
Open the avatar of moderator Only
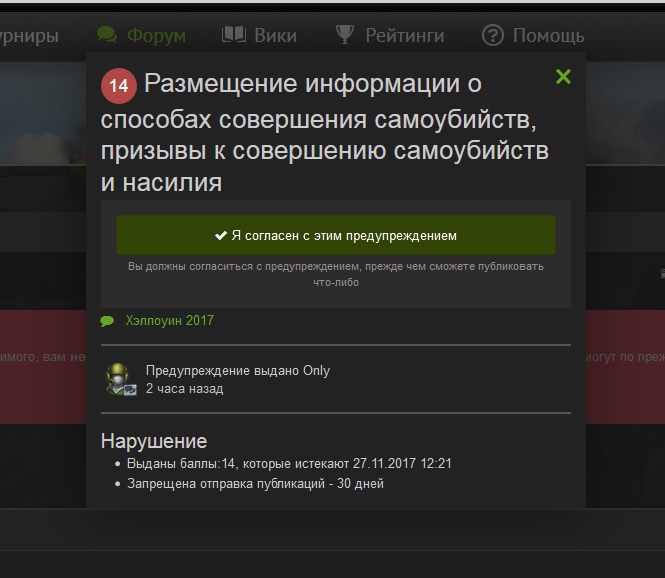(120, 380)
